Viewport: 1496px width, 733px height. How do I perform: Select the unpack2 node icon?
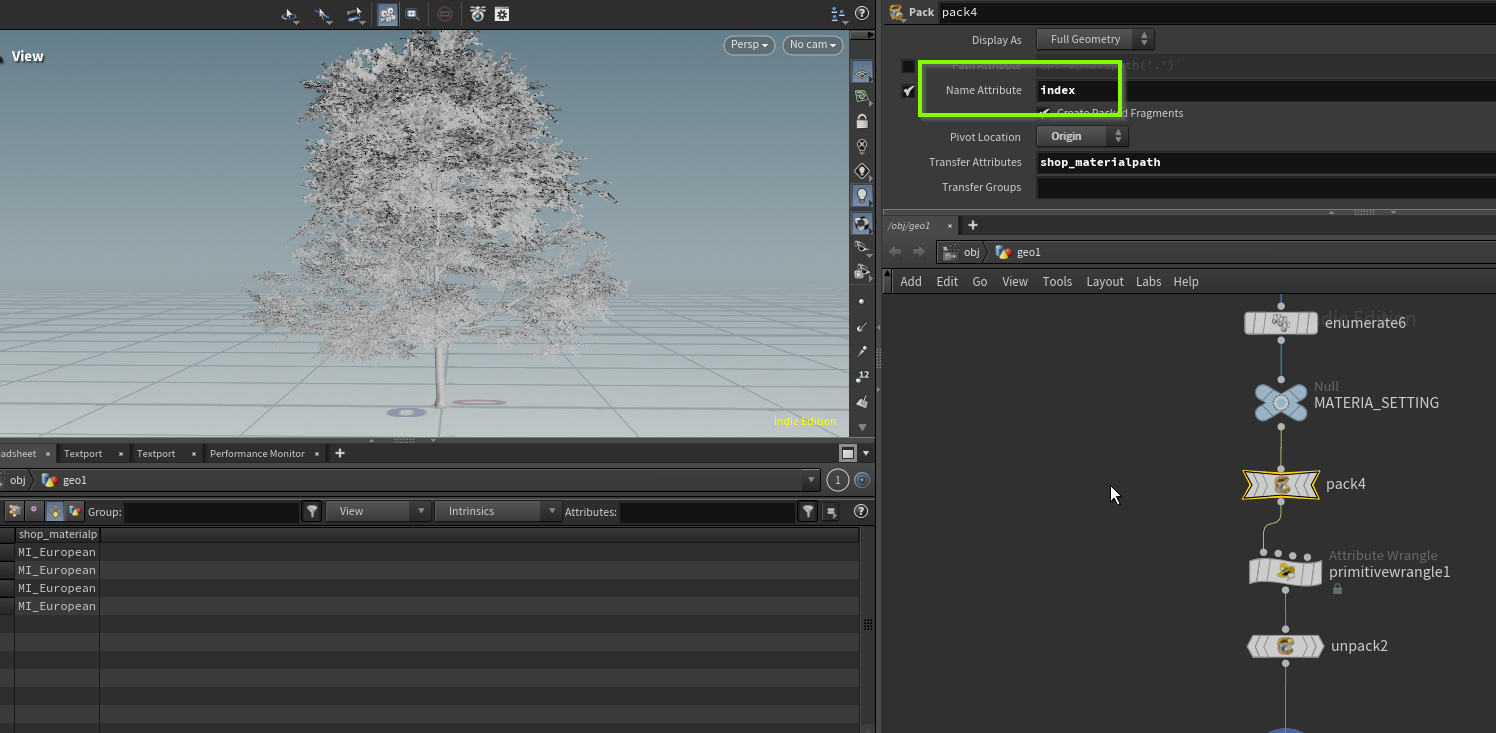click(1284, 646)
